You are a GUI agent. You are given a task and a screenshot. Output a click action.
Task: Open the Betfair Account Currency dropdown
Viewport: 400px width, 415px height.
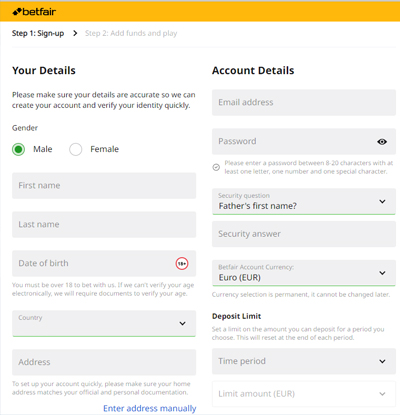click(304, 273)
